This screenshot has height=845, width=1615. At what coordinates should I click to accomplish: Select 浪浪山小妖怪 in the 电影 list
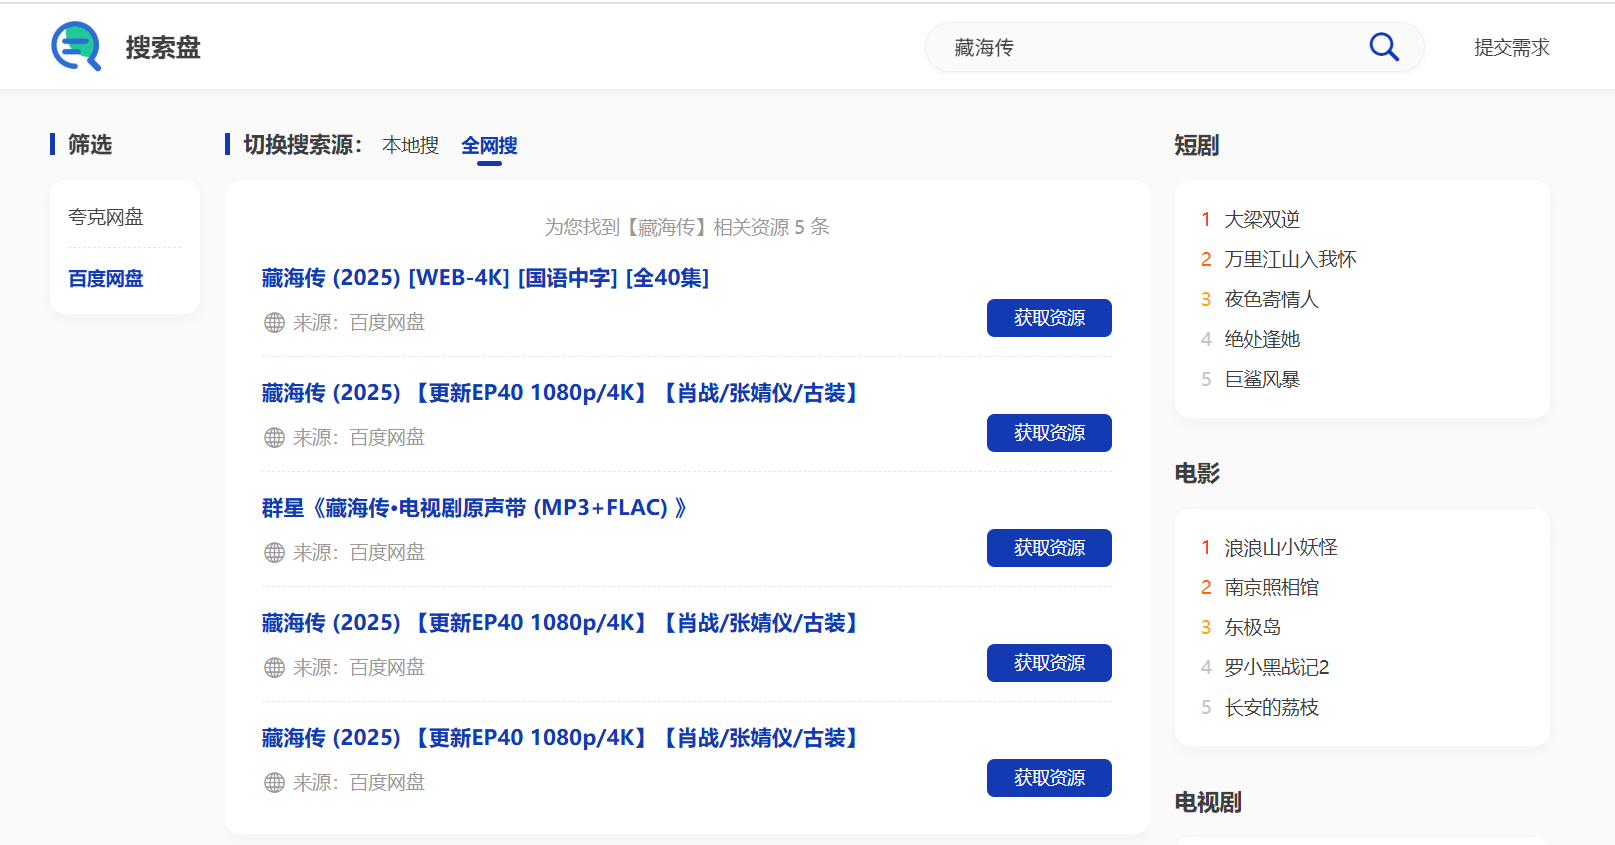[x=1281, y=547]
